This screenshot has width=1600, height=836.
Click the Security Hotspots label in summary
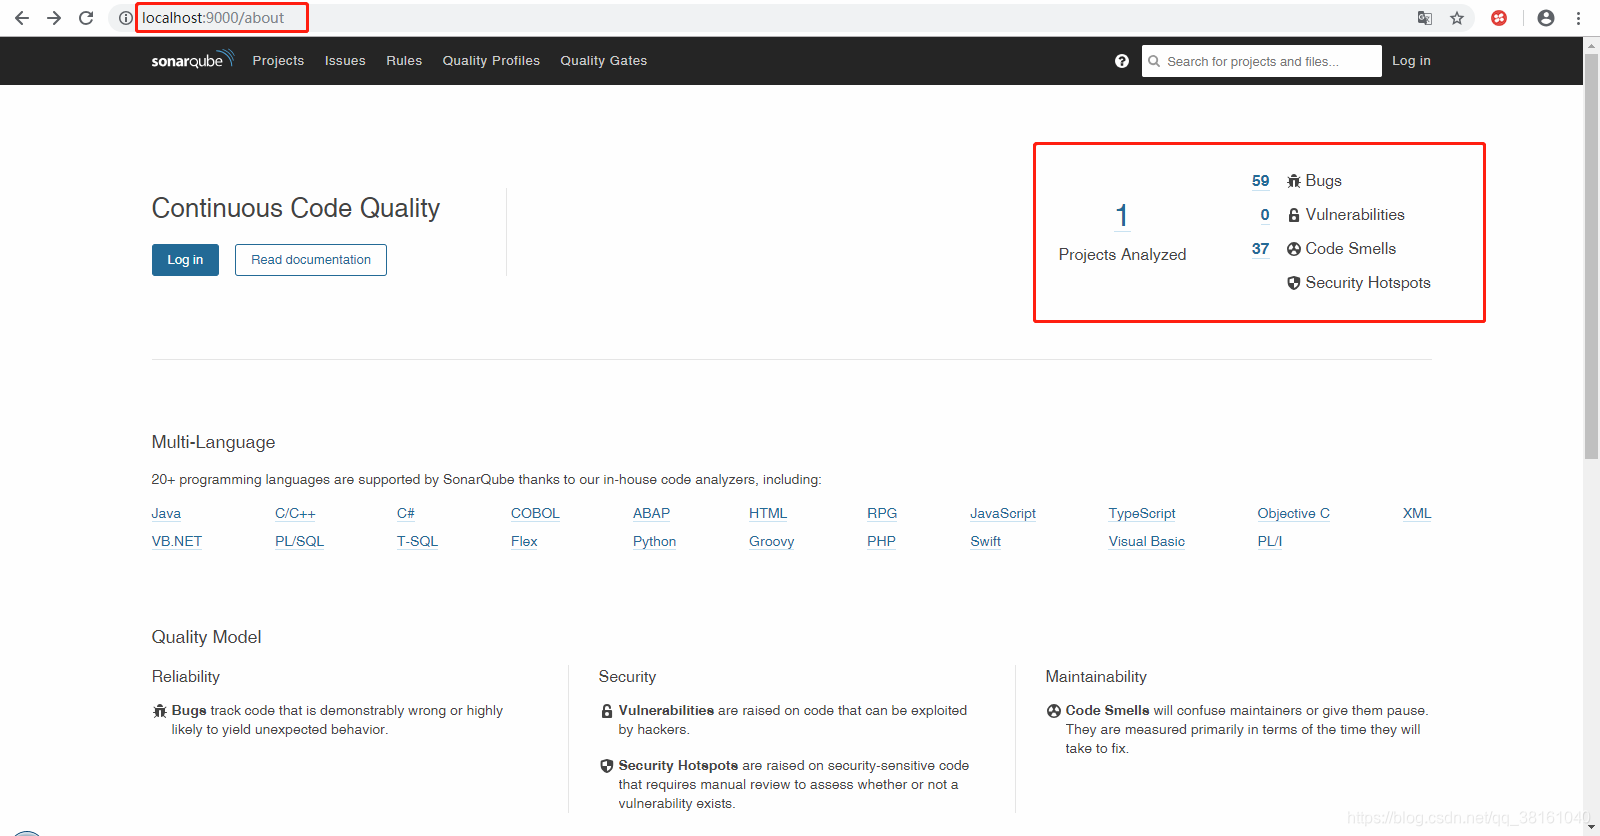click(x=1368, y=283)
